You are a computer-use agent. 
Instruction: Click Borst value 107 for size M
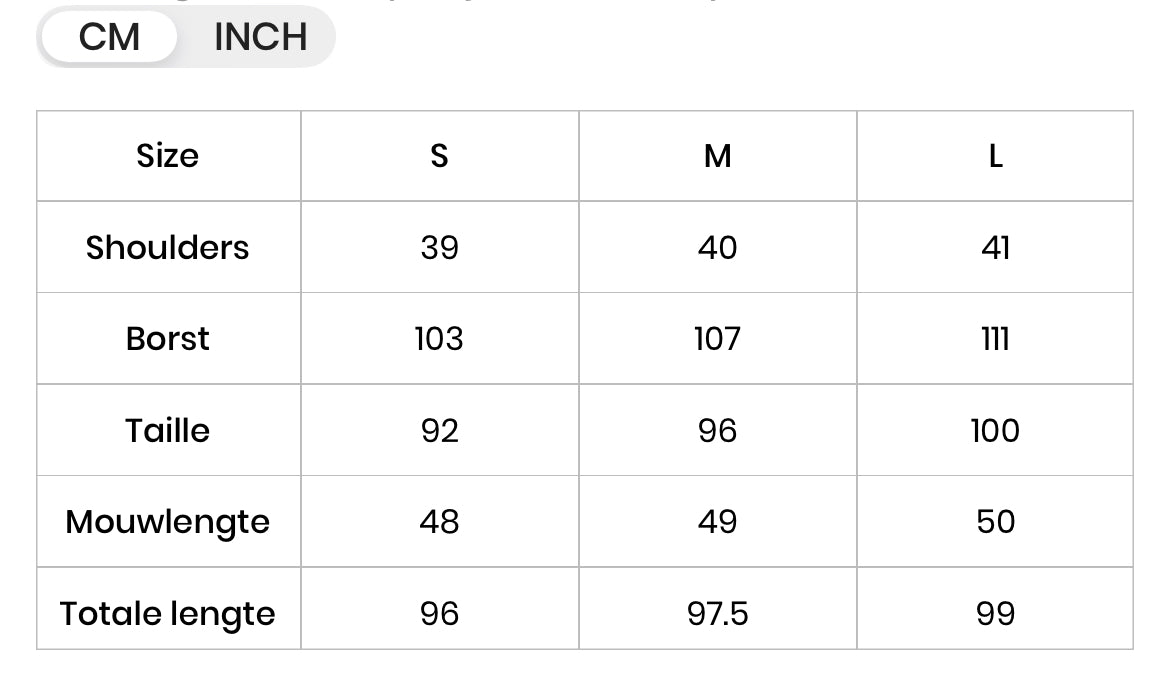point(717,339)
